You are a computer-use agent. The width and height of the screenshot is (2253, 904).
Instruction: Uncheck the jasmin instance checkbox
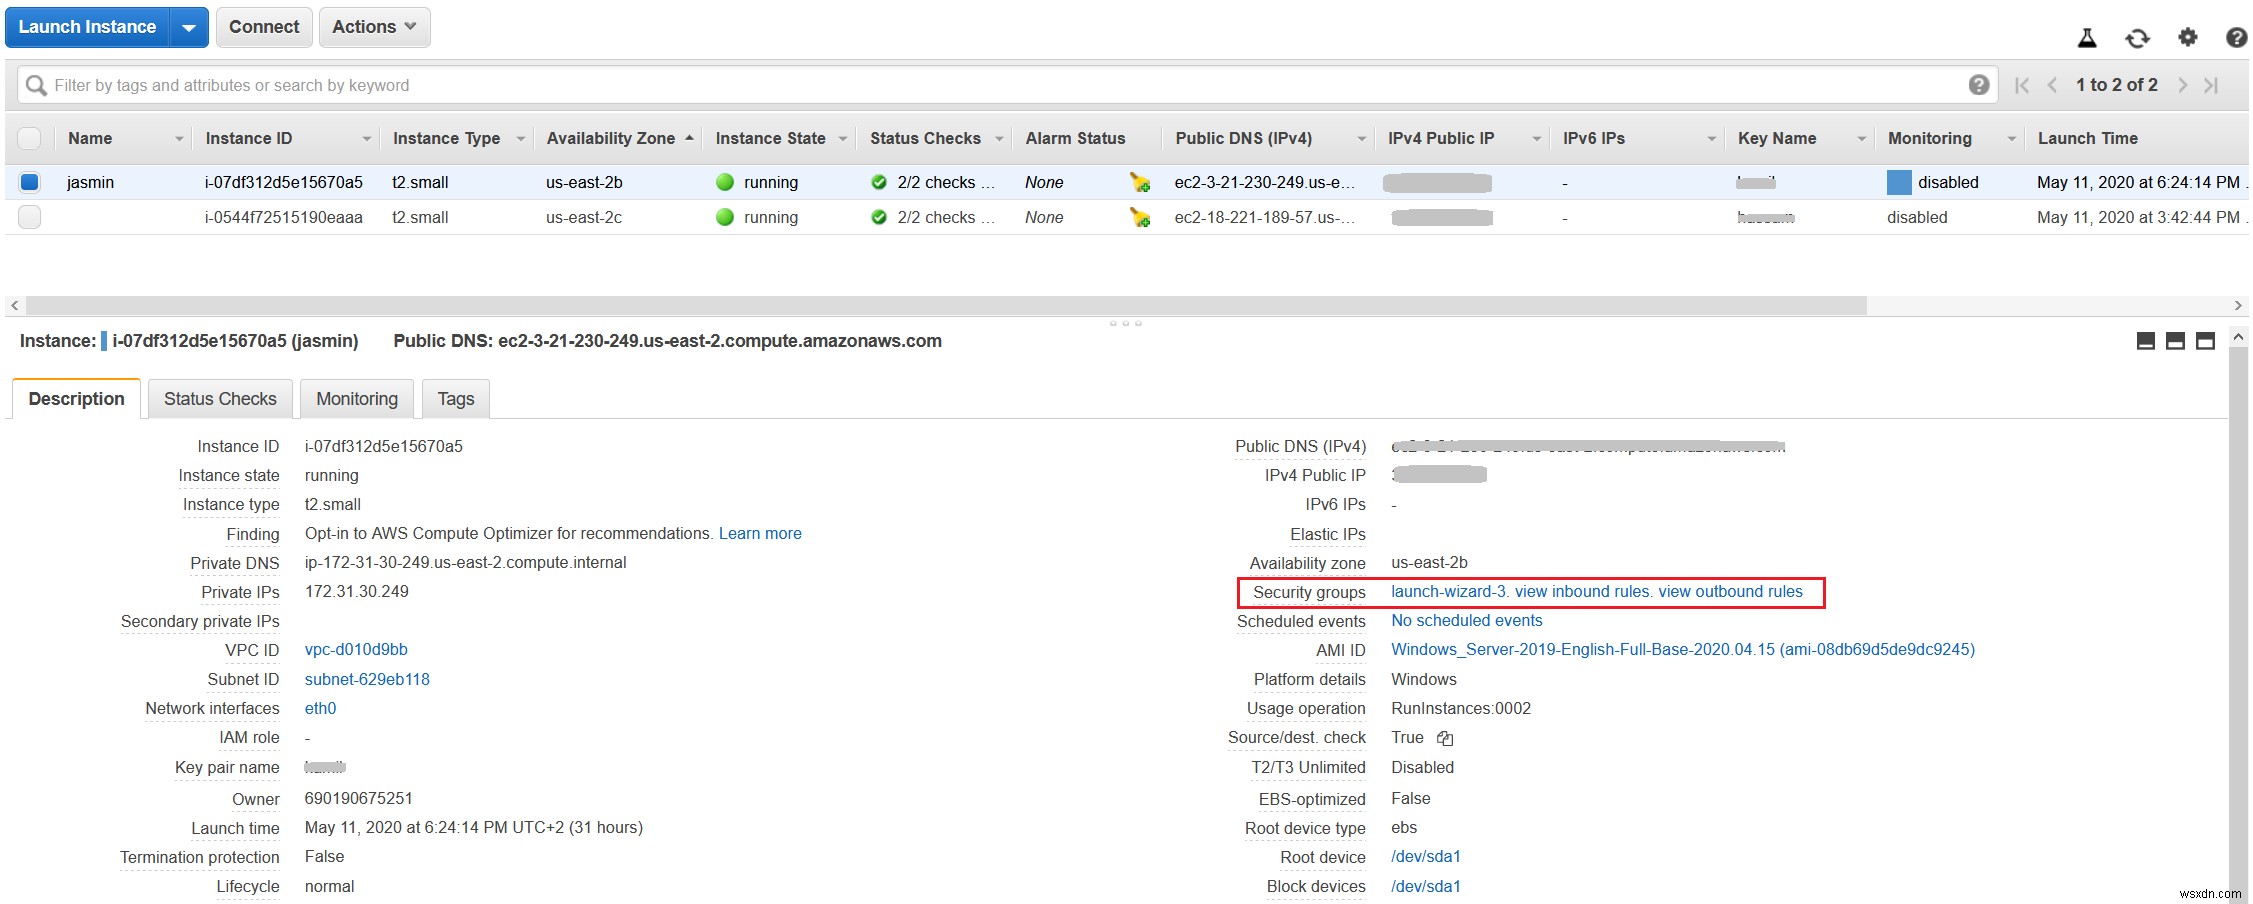click(x=30, y=182)
